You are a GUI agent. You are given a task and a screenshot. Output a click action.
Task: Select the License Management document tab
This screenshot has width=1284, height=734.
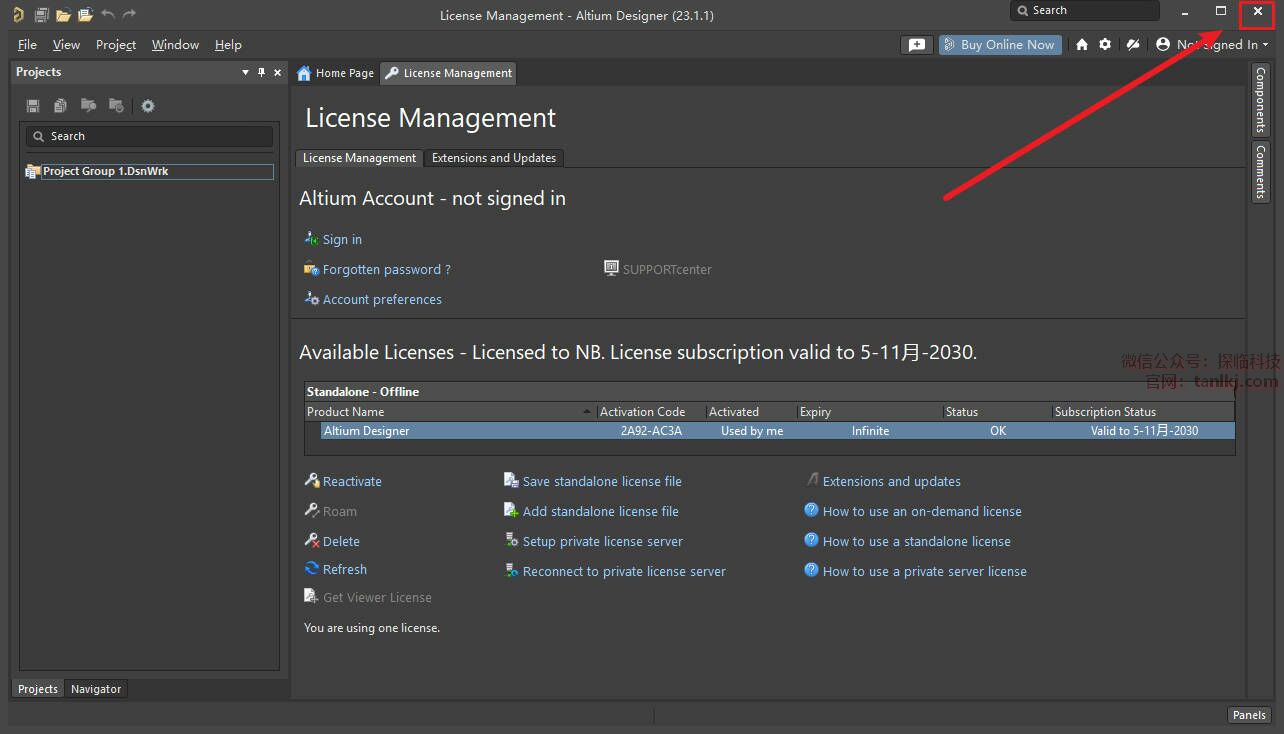[449, 73]
